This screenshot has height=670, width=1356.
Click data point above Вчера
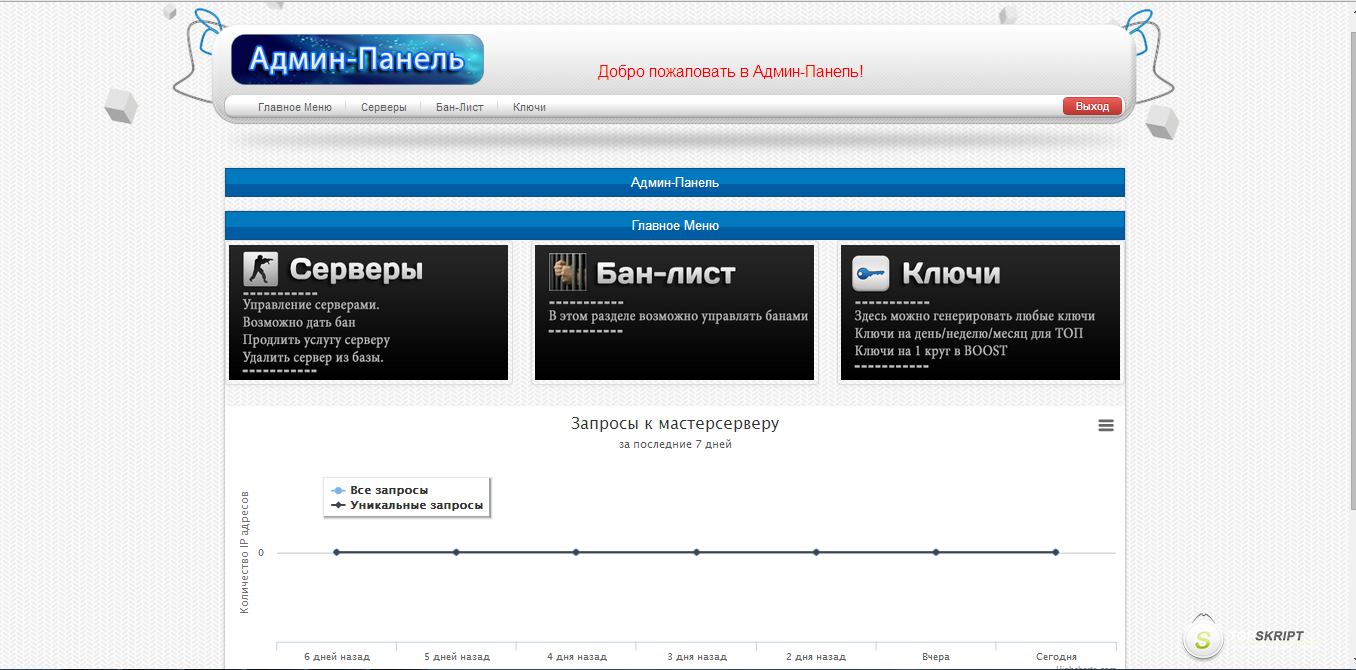(x=936, y=552)
